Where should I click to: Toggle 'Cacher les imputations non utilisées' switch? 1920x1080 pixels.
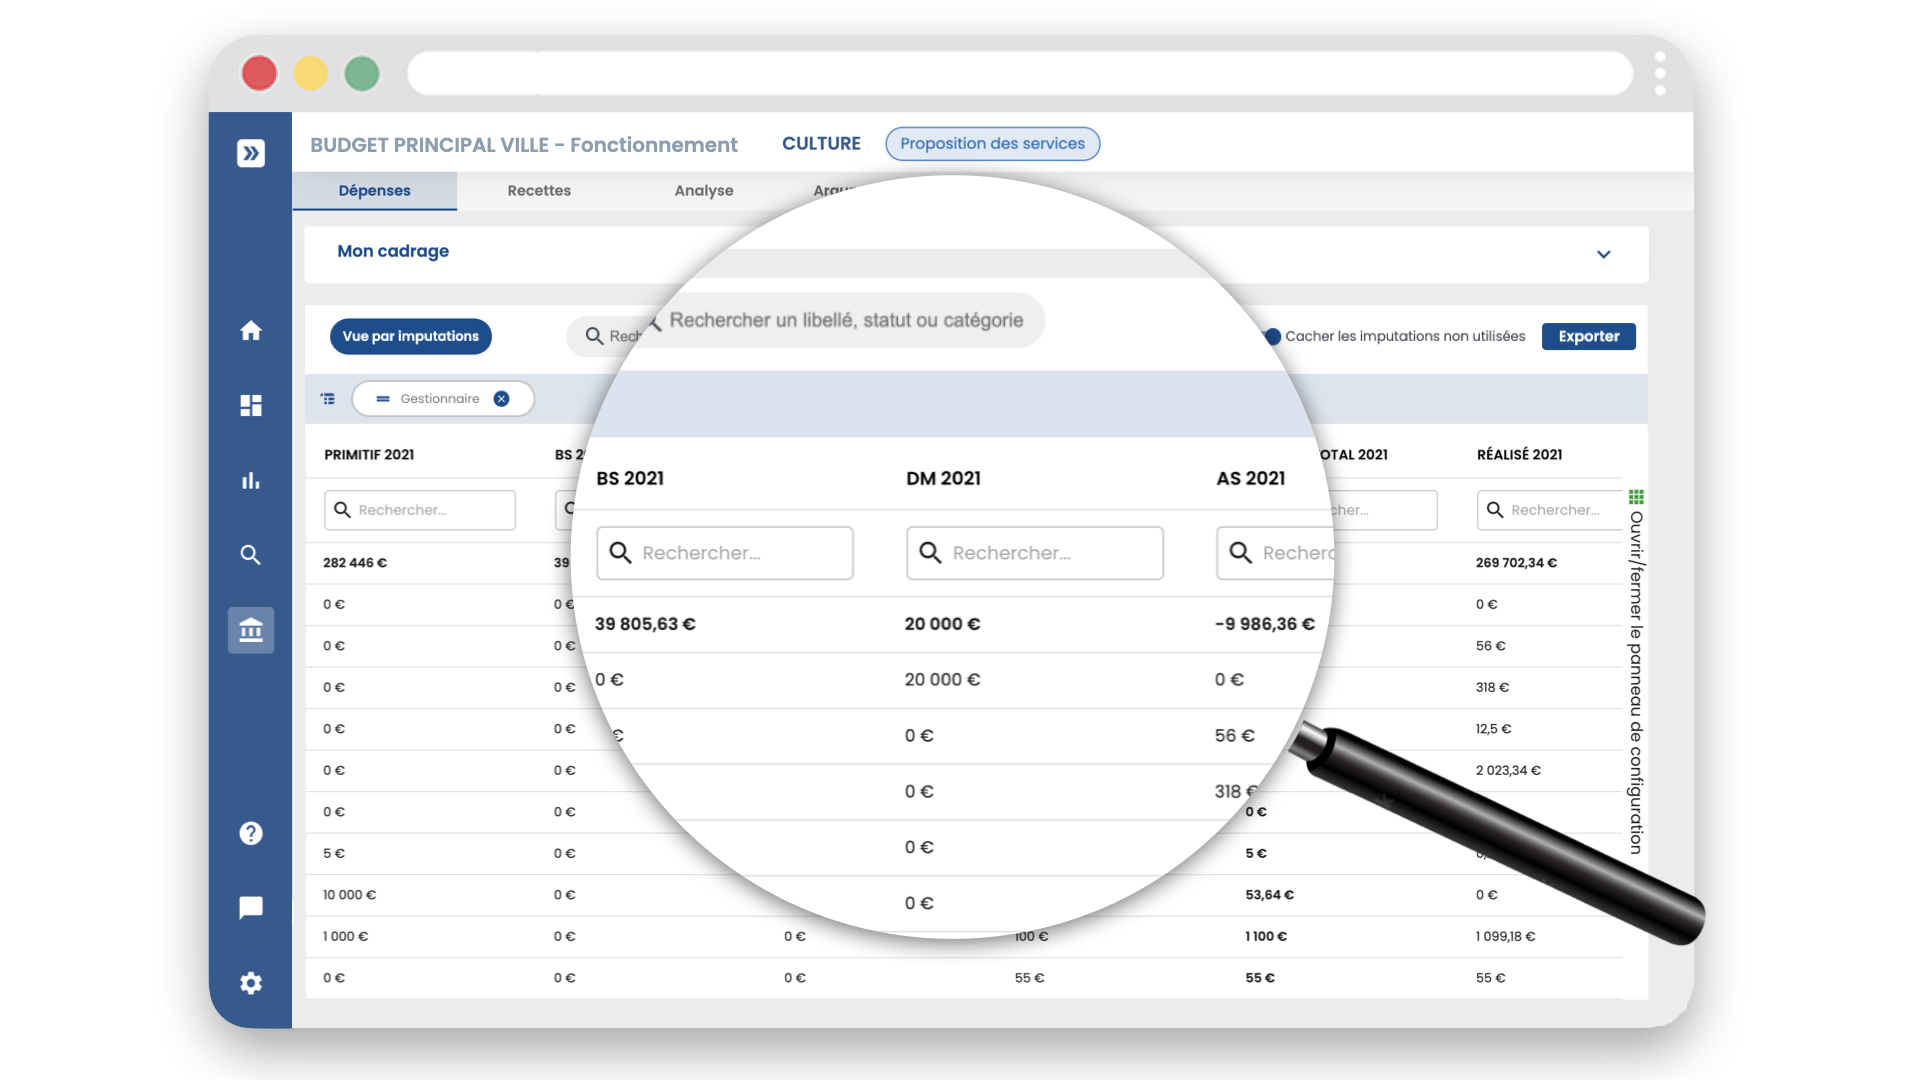1272,337
